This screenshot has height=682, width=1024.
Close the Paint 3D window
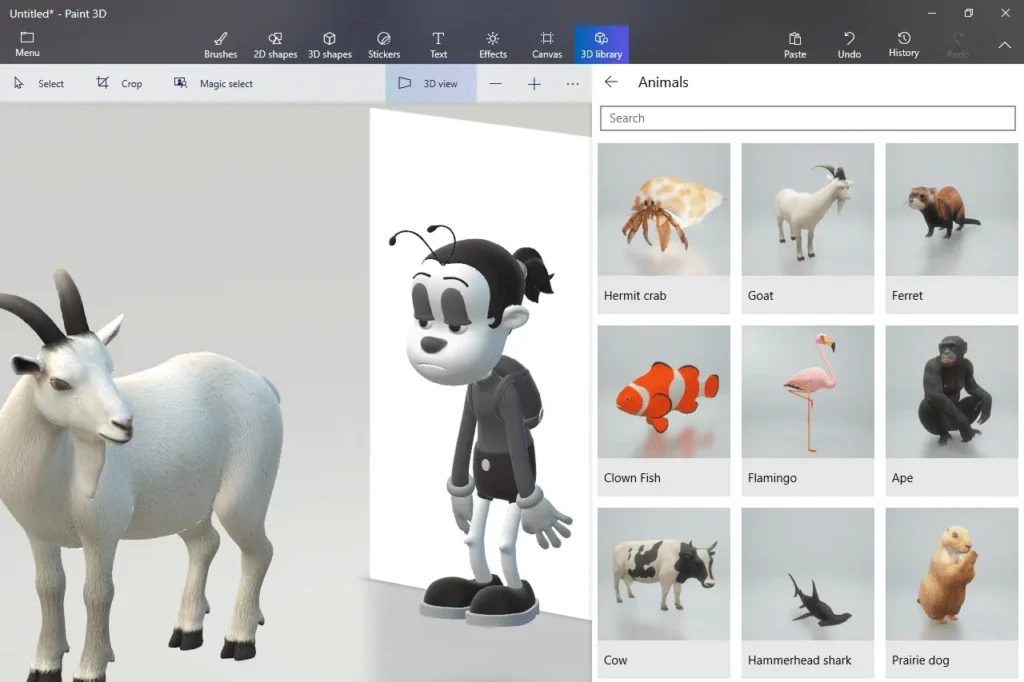click(1005, 13)
